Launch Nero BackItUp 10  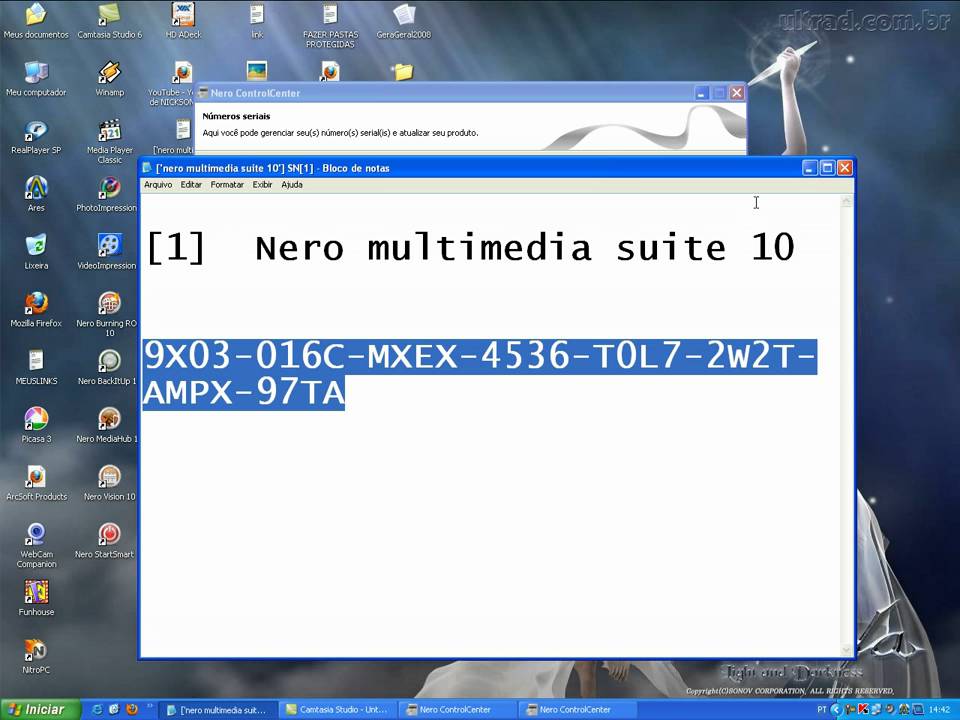click(x=108, y=362)
